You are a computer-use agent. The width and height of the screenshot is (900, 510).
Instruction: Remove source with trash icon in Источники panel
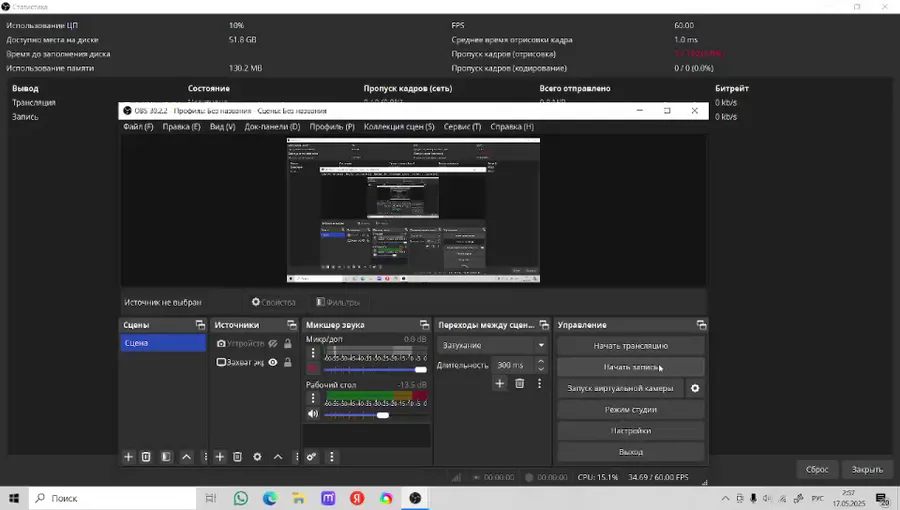coord(237,457)
